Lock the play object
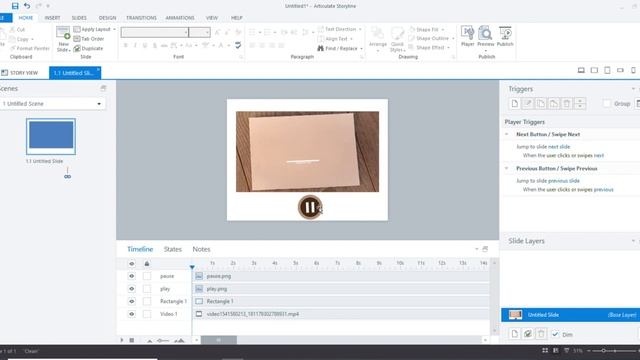640x360 pixels. click(x=147, y=289)
